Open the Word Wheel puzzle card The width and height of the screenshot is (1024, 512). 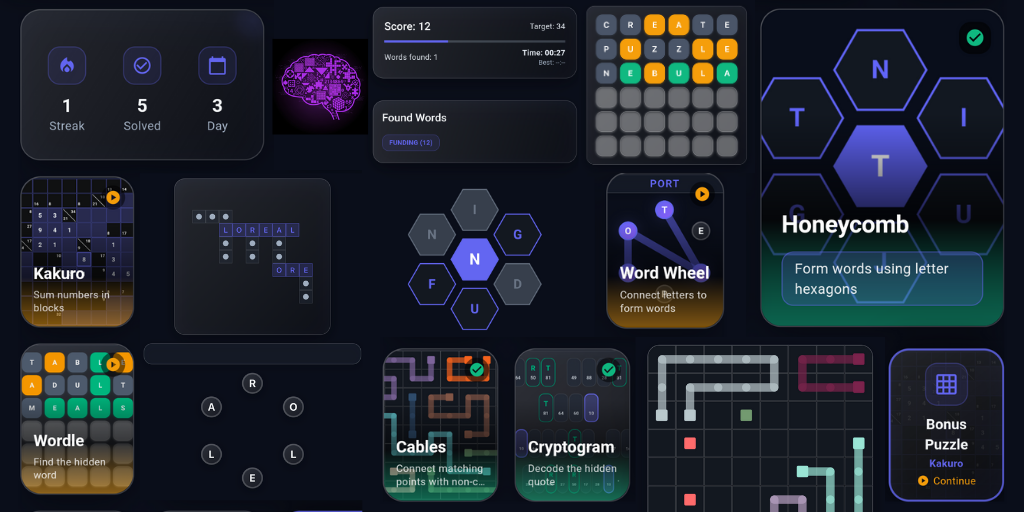(665, 251)
